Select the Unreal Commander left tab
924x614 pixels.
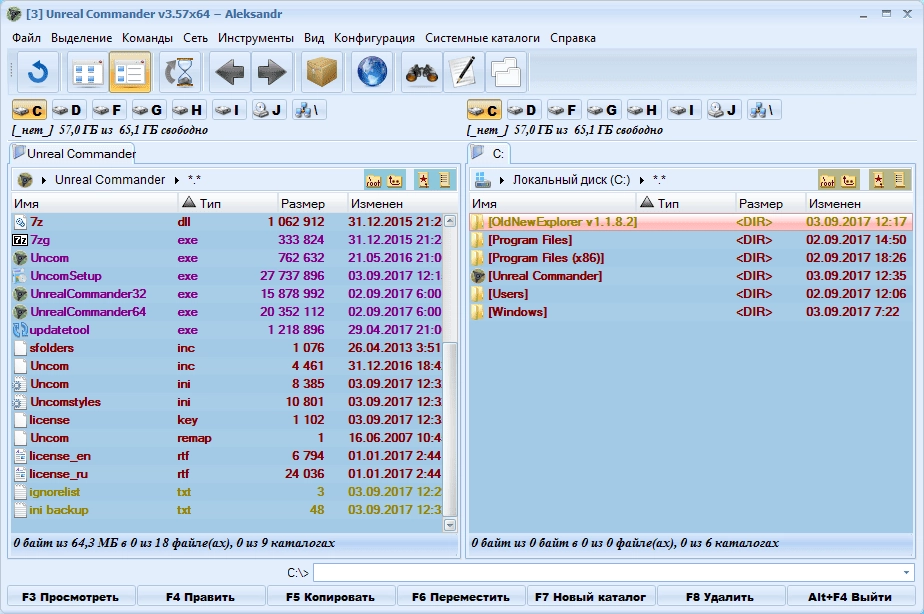73,154
